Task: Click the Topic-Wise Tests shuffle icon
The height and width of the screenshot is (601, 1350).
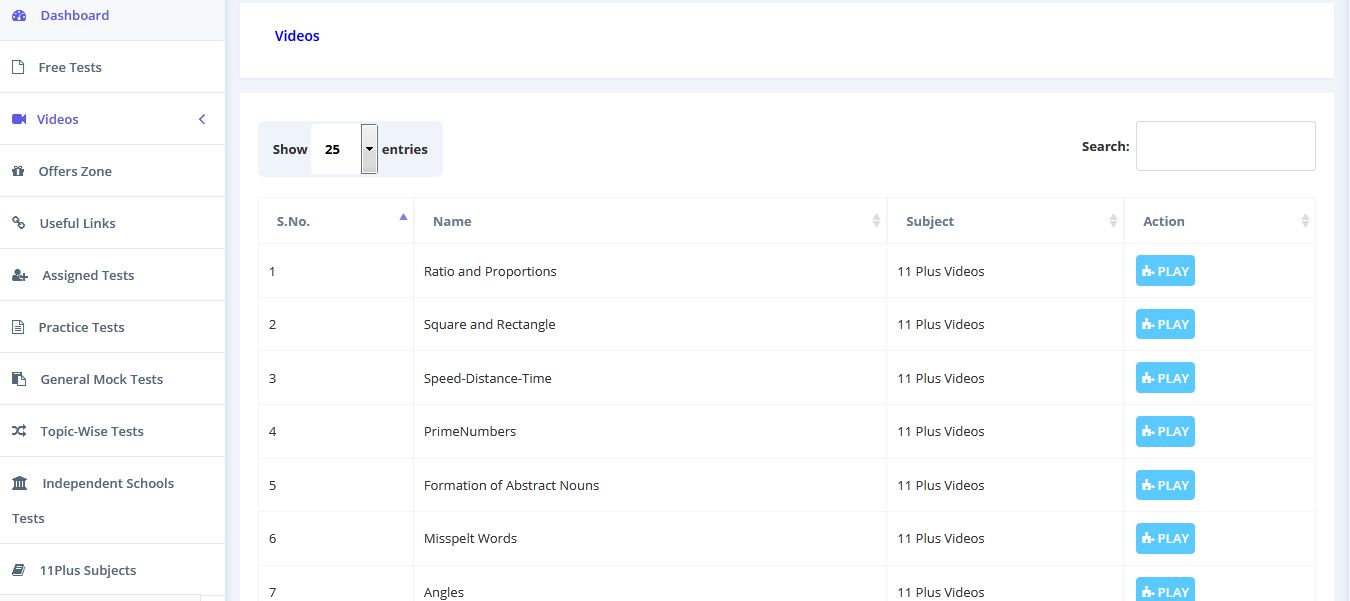Action: click(x=19, y=431)
